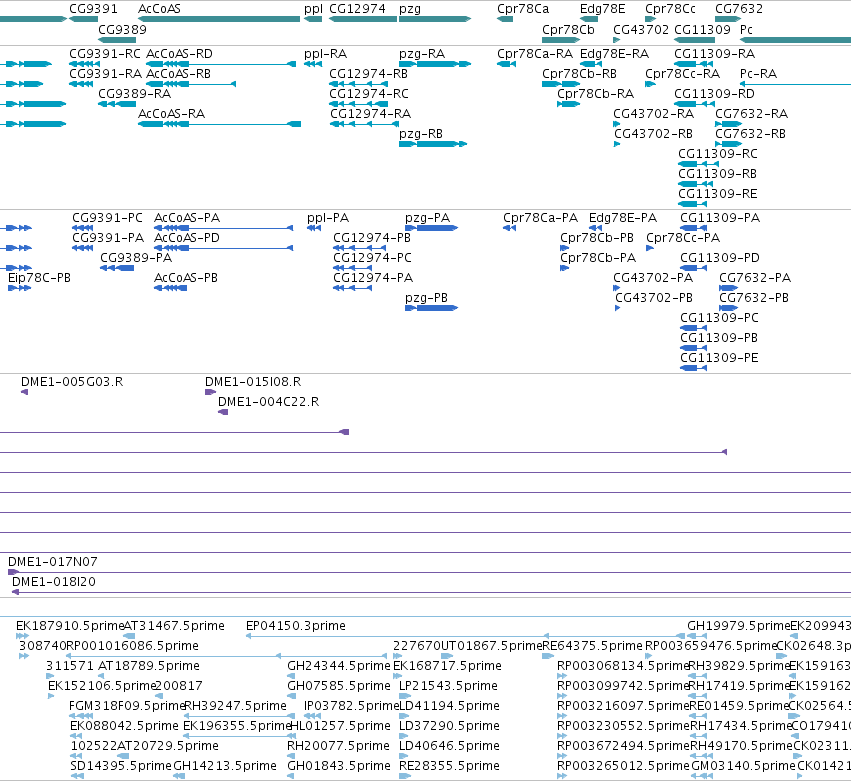Click the pzg-PA protein label

coord(428,218)
